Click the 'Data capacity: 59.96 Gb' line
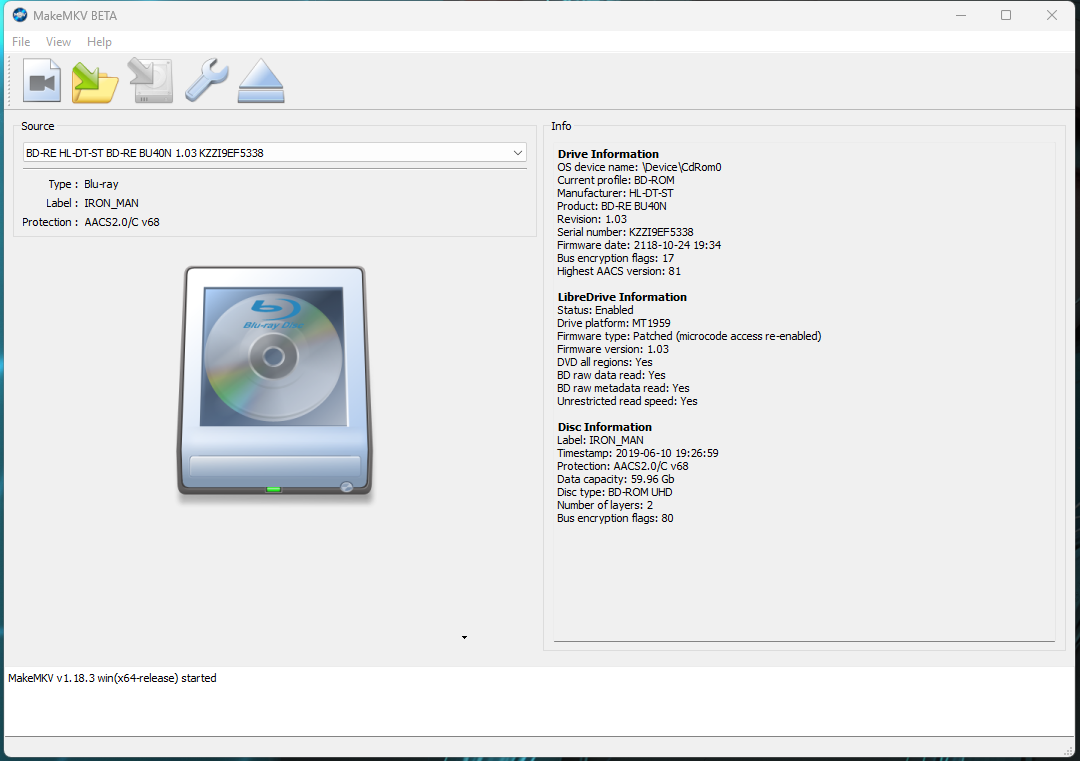The height and width of the screenshot is (761, 1080). click(x=616, y=480)
